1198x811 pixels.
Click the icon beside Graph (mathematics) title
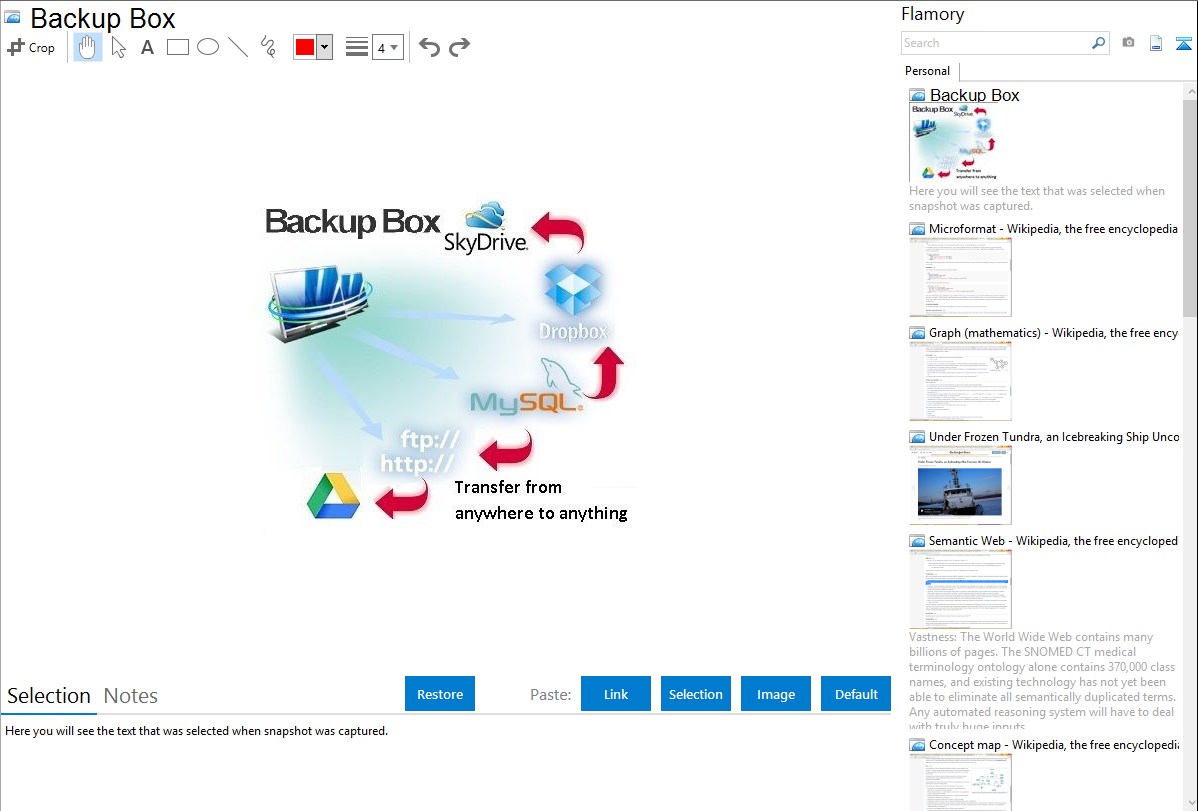click(x=917, y=333)
